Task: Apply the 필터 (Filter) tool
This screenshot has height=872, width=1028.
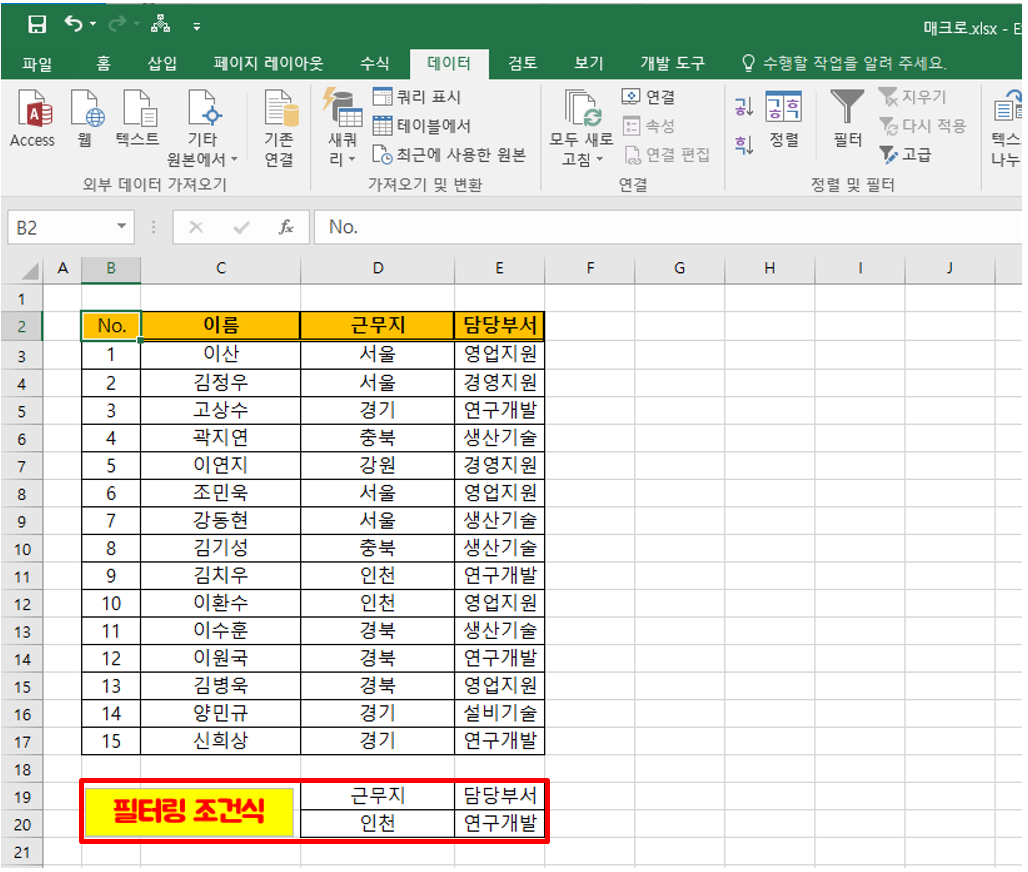Action: [x=846, y=120]
